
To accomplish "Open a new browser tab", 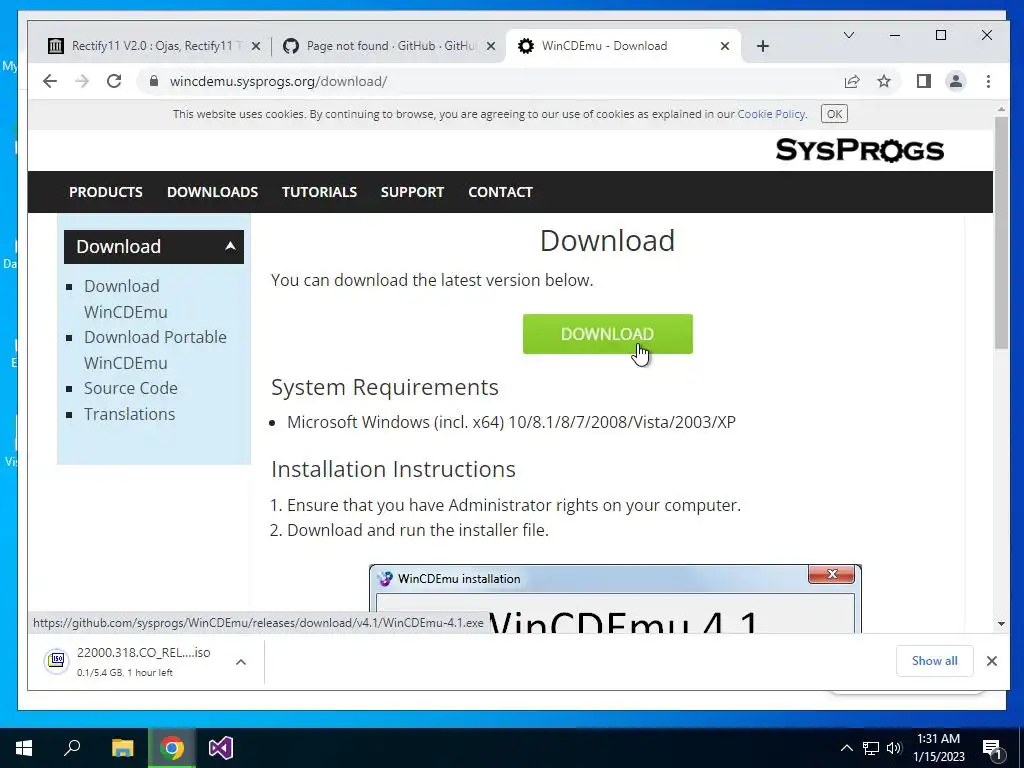I will (763, 46).
